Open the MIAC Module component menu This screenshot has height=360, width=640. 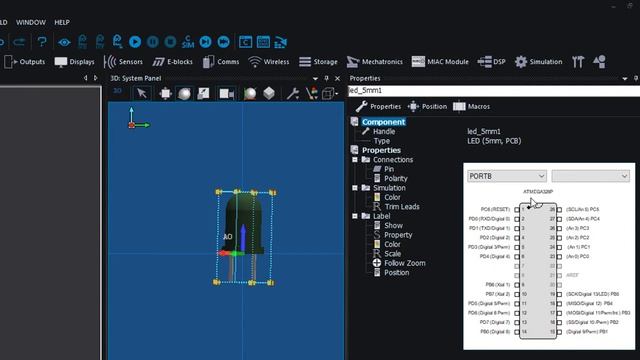pyautogui.click(x=440, y=62)
